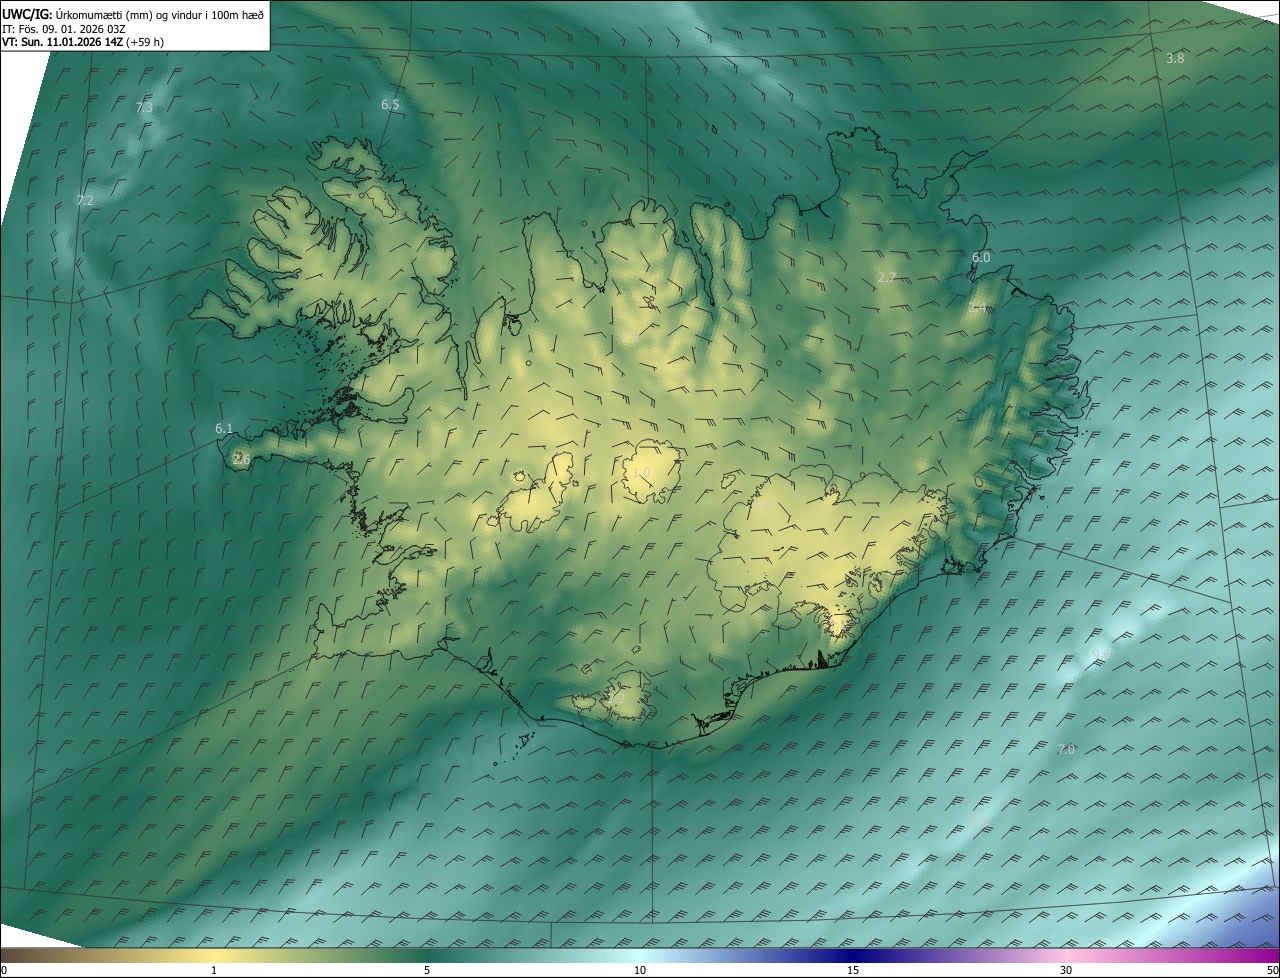
Task: Click the 5 tick on the colorbar
Action: 427,970
